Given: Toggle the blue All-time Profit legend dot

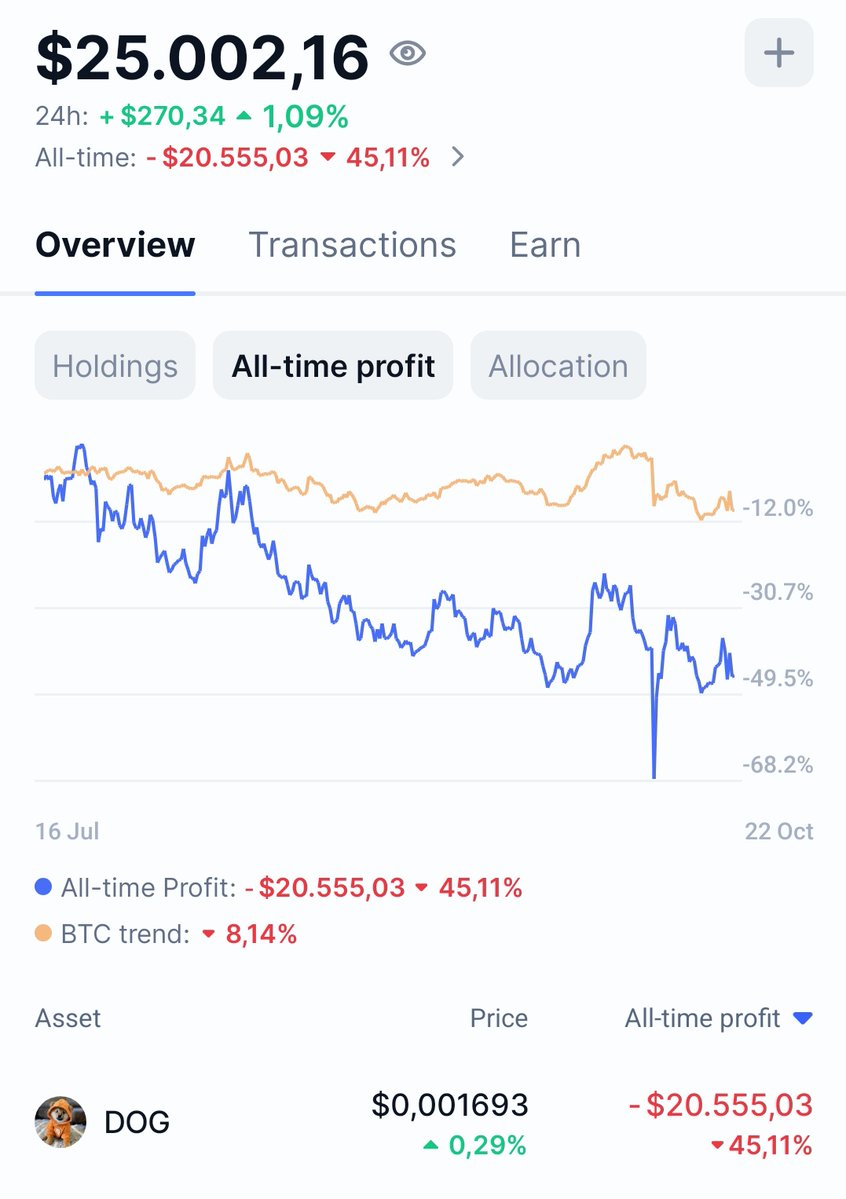Looking at the screenshot, I should (x=43, y=887).
